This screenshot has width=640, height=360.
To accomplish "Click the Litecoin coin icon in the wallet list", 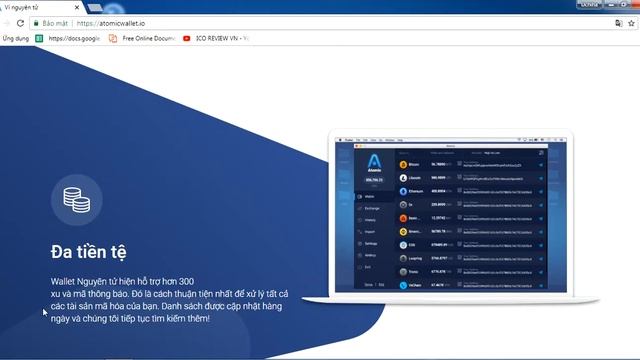I will pos(403,178).
